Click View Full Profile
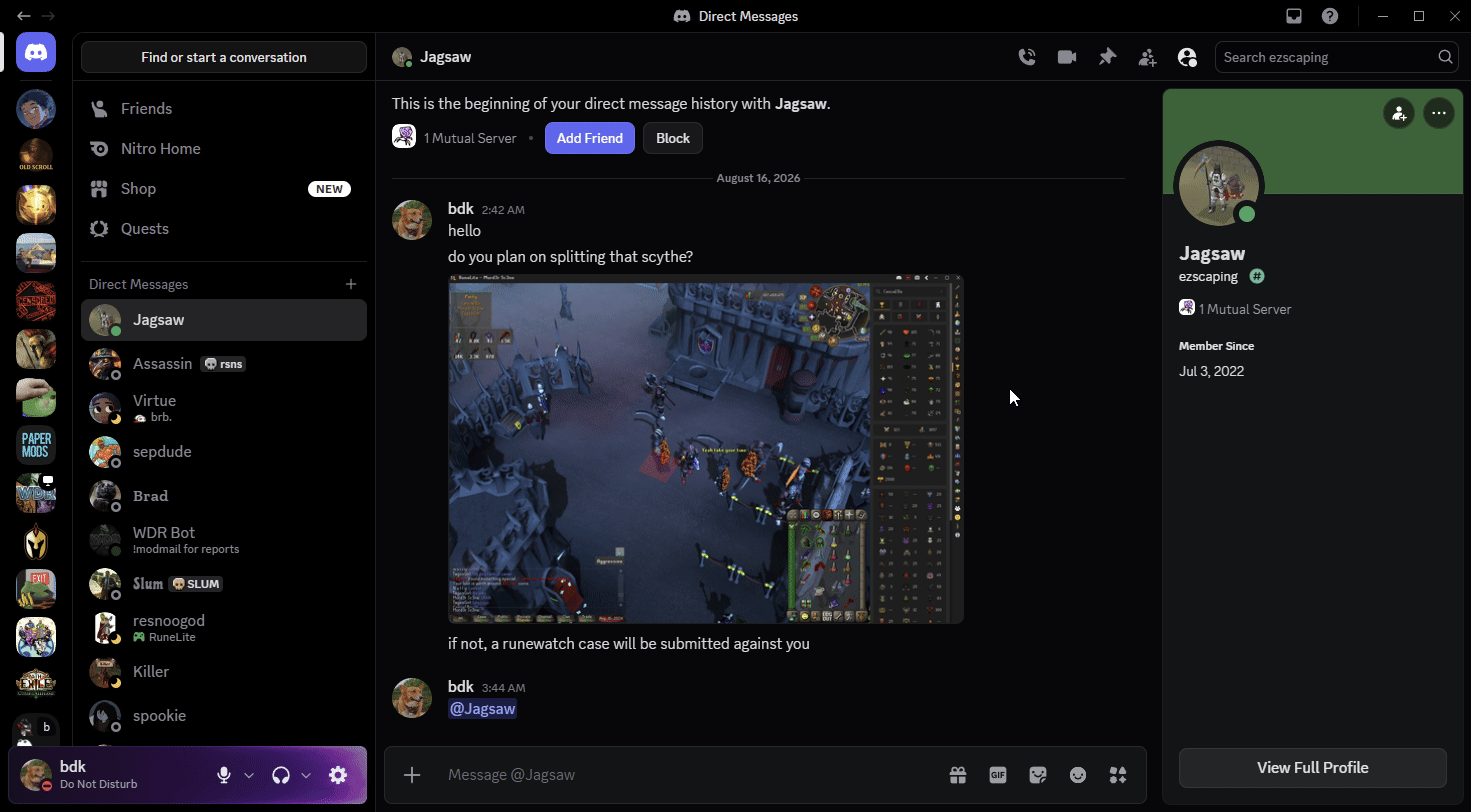 point(1313,768)
